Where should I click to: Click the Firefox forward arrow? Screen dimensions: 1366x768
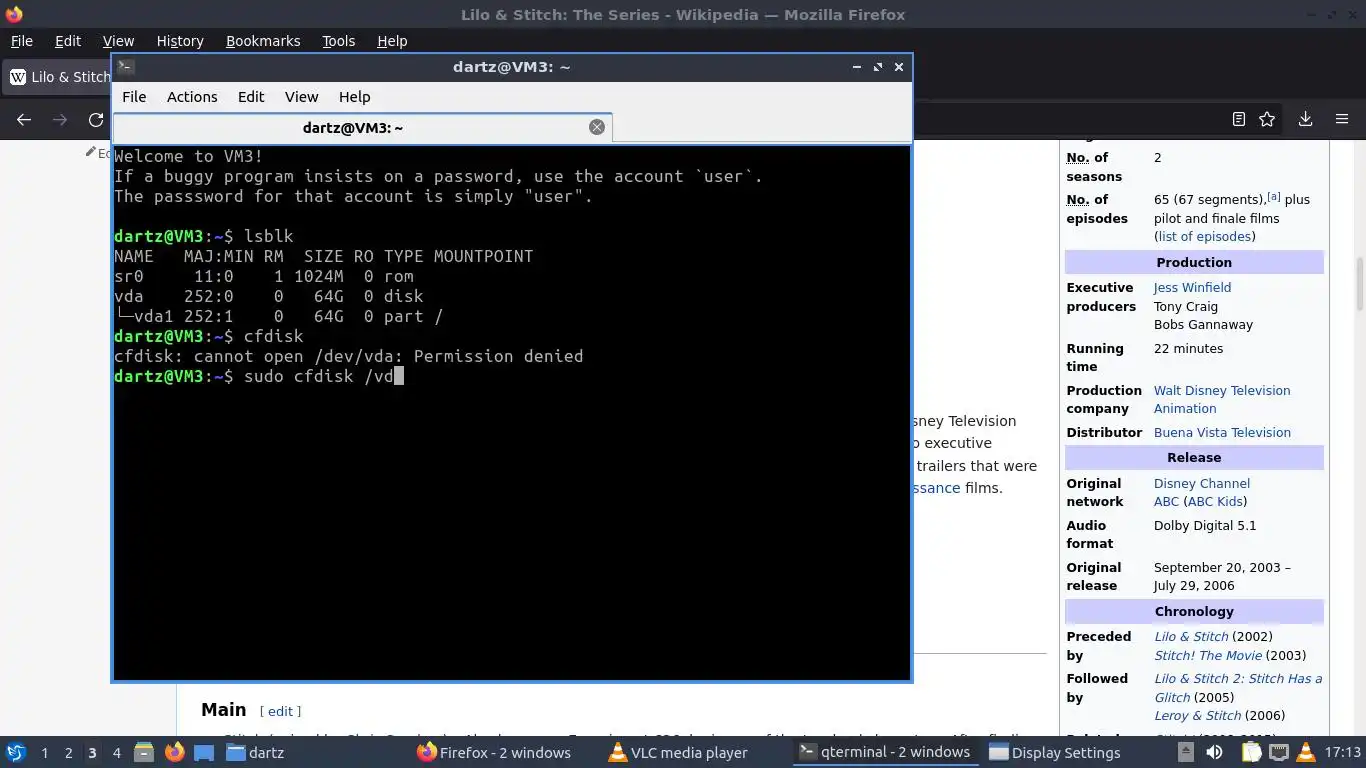60,119
